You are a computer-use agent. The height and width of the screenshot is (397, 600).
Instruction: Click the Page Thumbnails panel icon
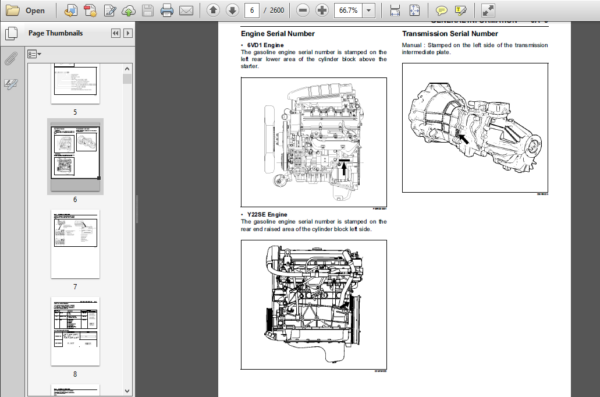pyautogui.click(x=11, y=33)
